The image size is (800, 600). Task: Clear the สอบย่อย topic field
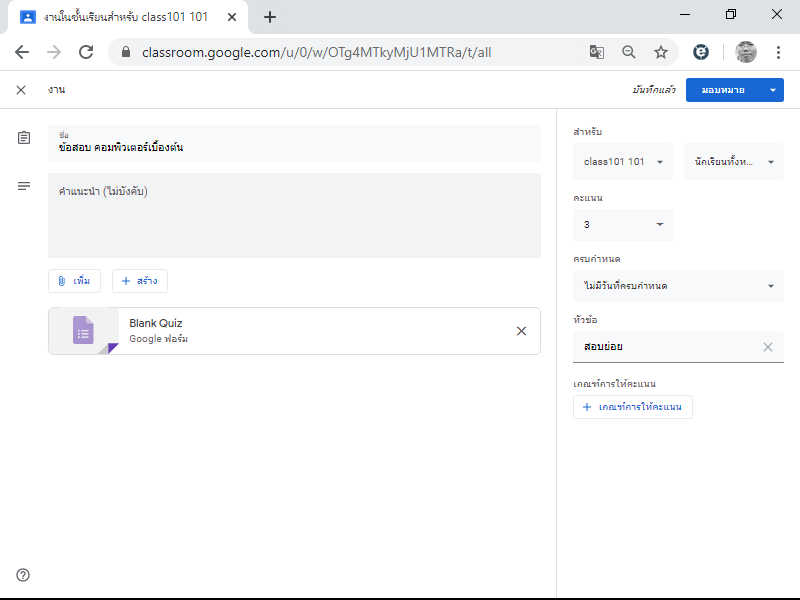click(x=768, y=347)
